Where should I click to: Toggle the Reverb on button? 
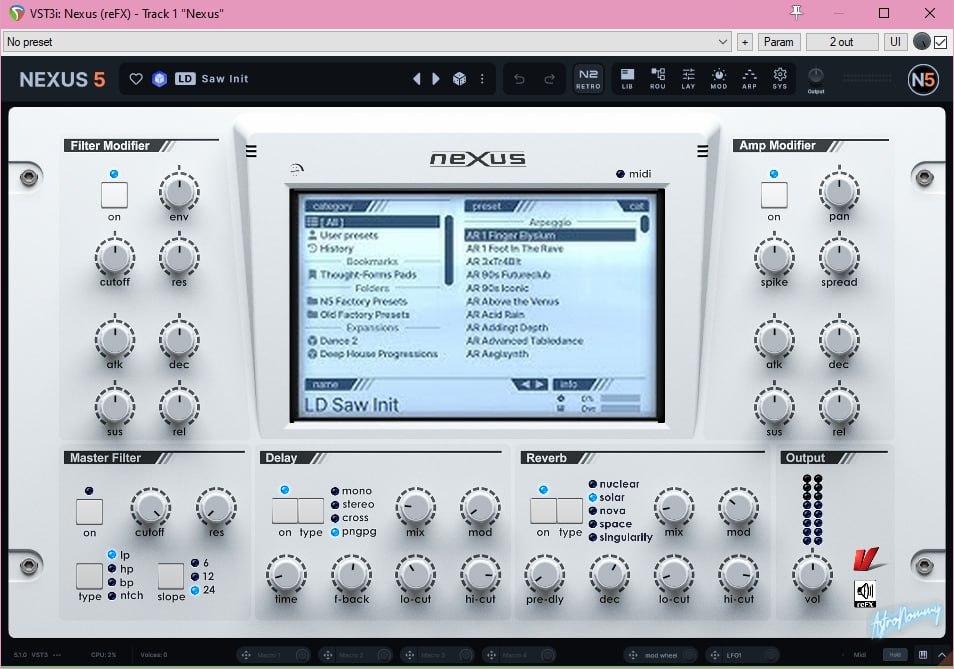click(543, 511)
